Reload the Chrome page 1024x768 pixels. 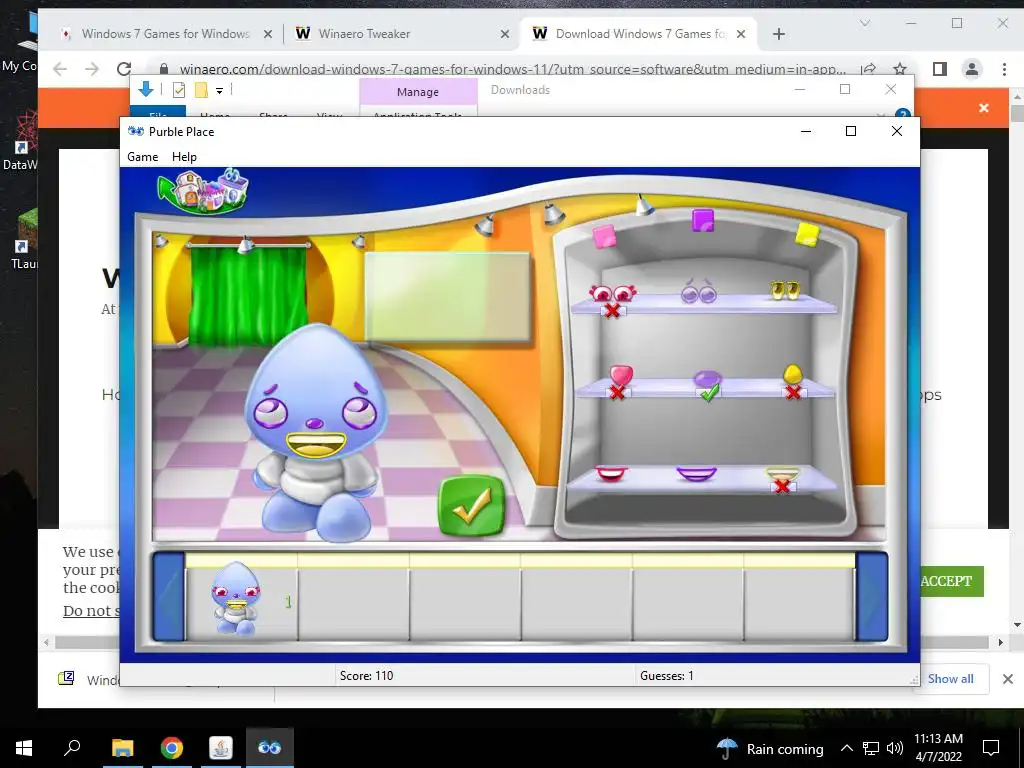coord(123,69)
